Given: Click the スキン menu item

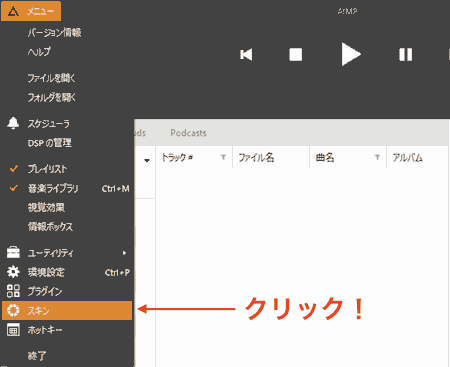Looking at the screenshot, I should pos(67,310).
